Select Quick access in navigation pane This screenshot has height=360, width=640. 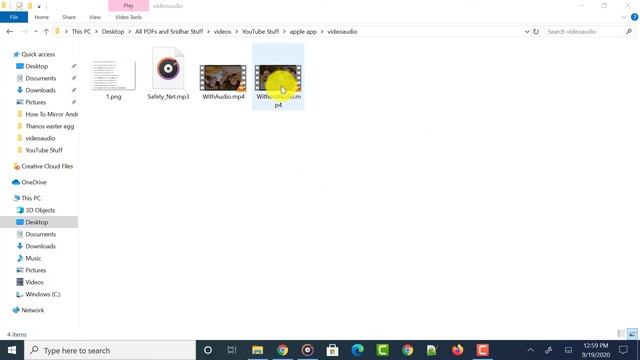[x=38, y=54]
